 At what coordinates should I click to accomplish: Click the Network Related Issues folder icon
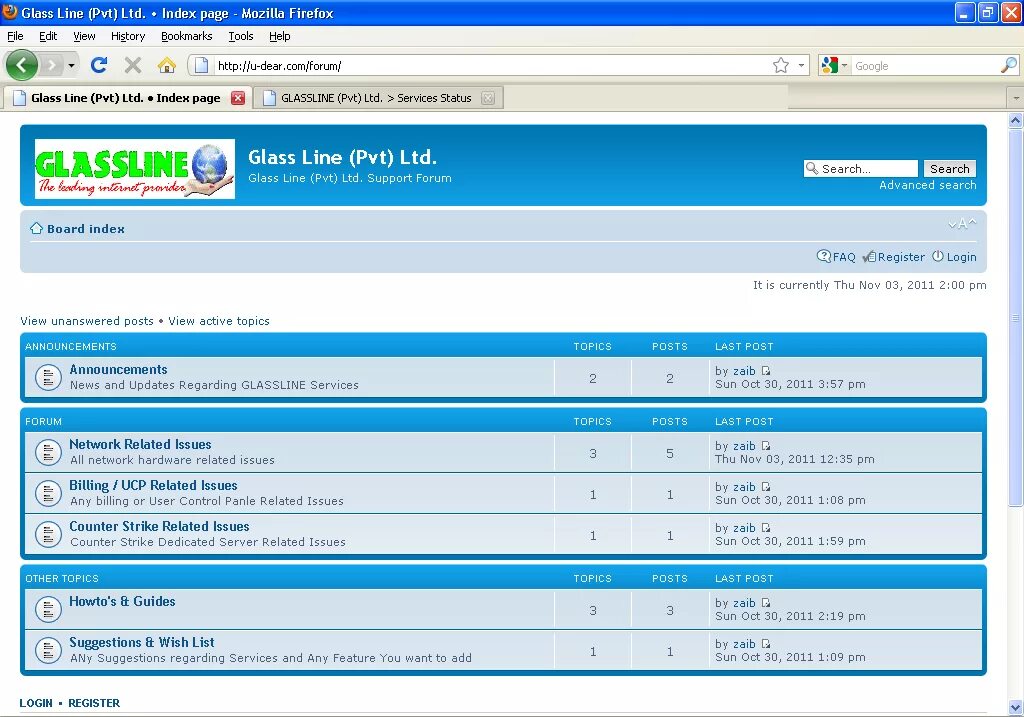coord(48,453)
